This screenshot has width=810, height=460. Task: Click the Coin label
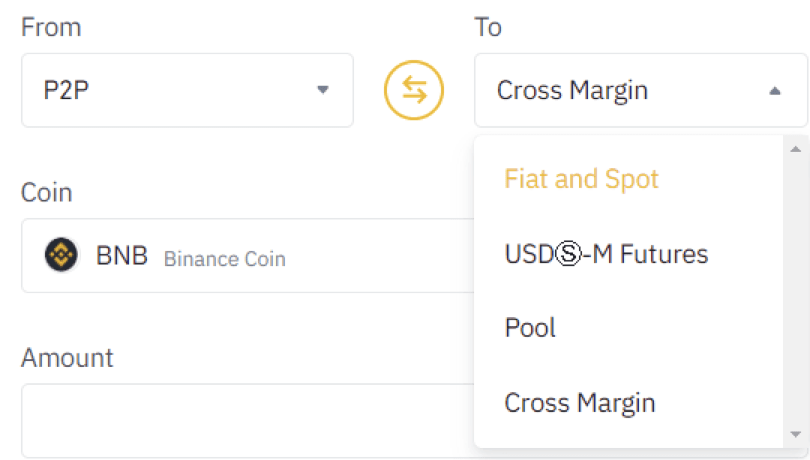coord(46,193)
